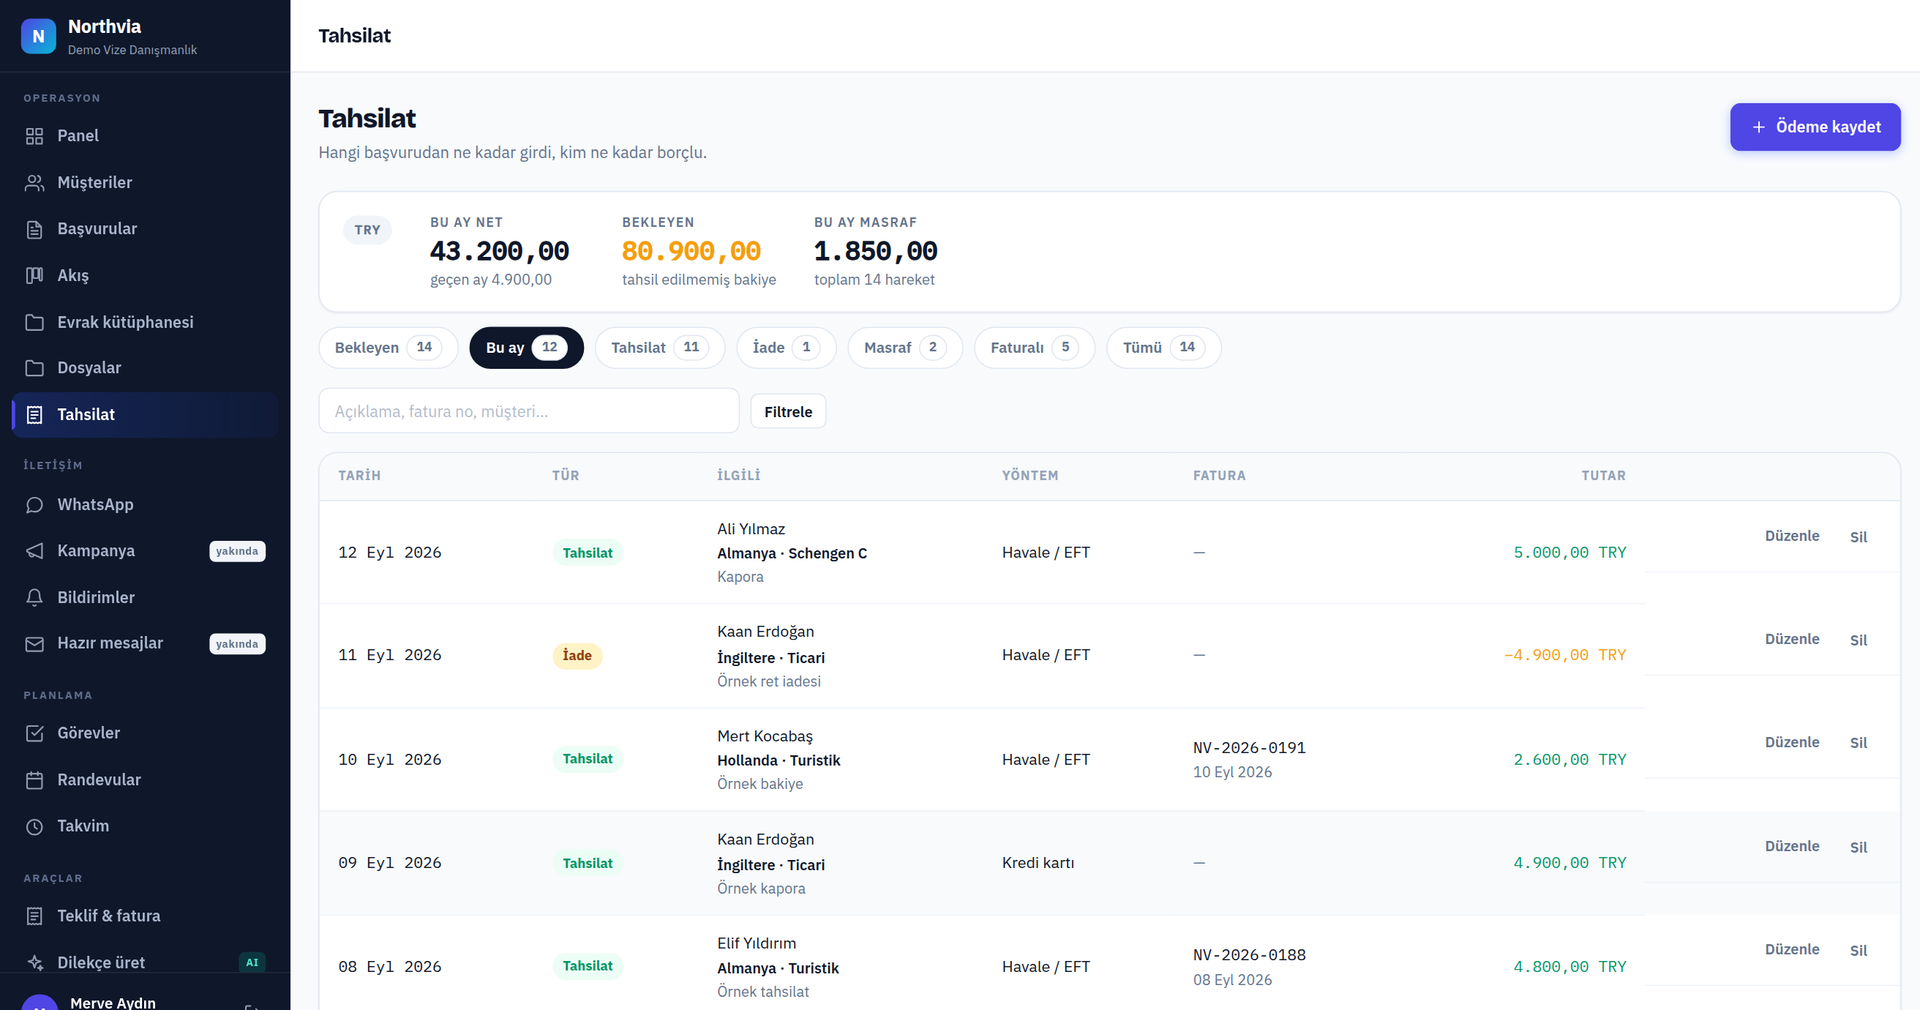This screenshot has width=1920, height=1010.
Task: Open Kampanya megaphone icon
Action: pyautogui.click(x=34, y=551)
